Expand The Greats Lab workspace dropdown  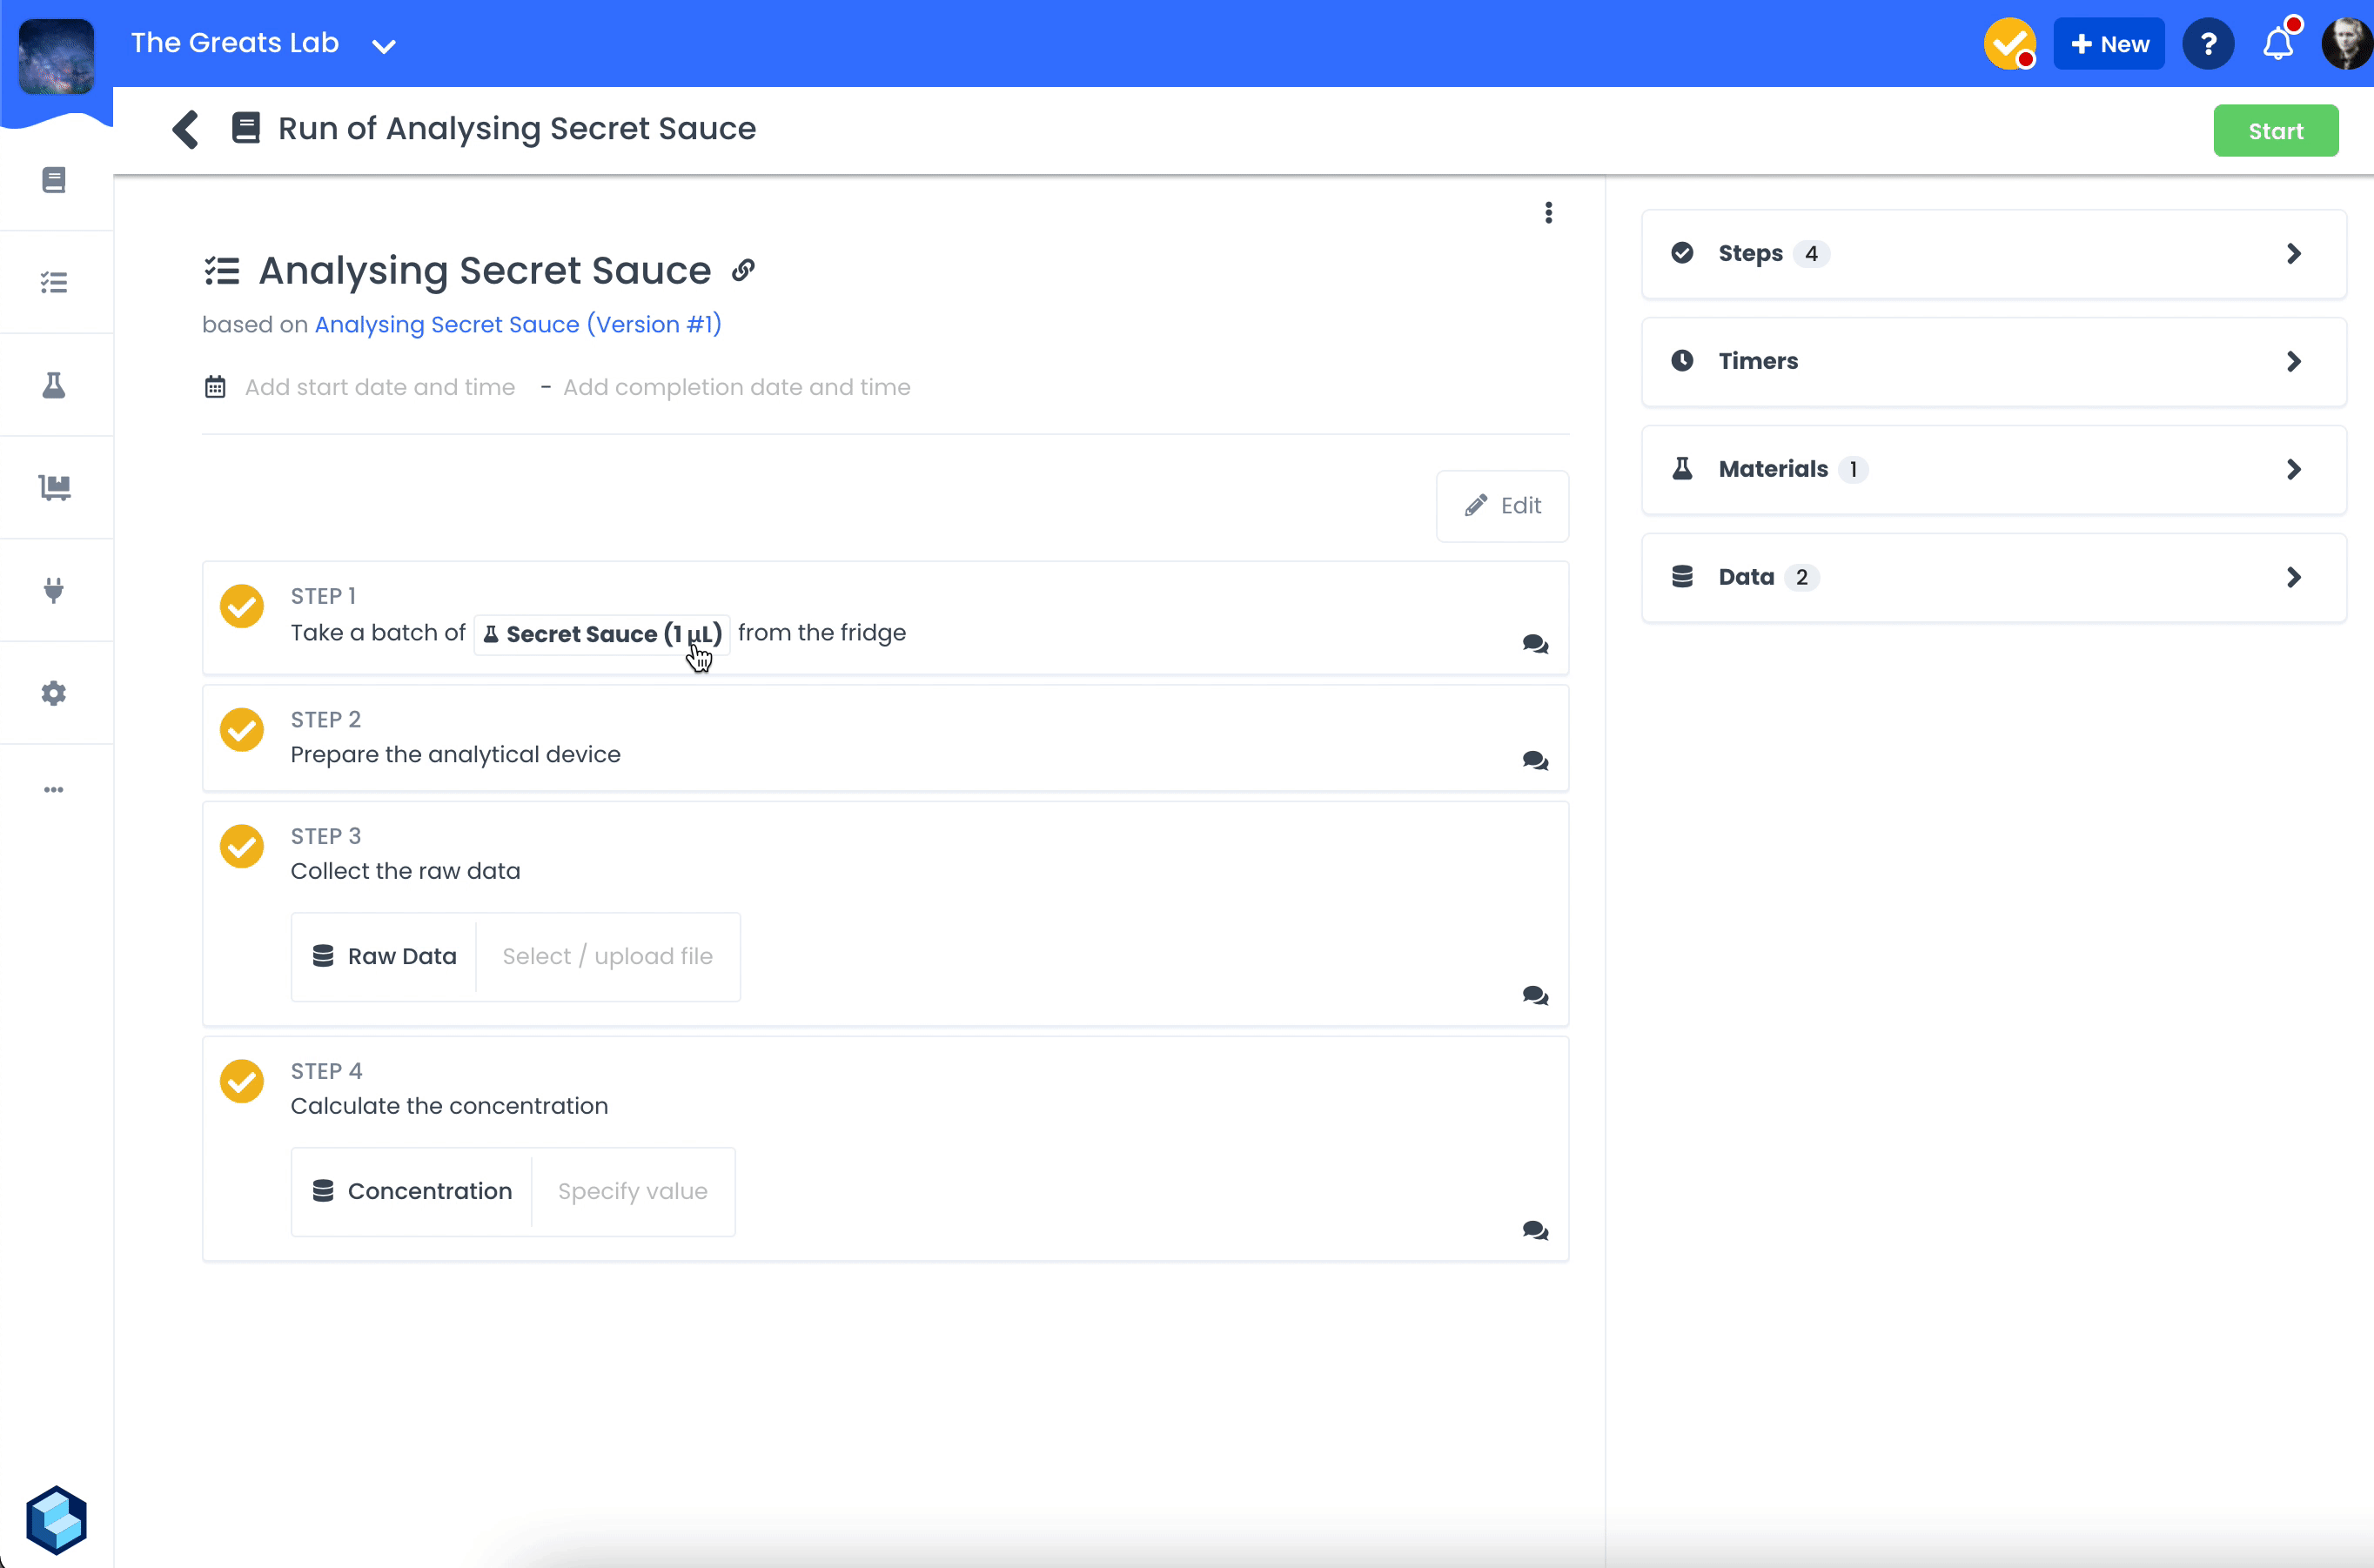[x=384, y=46]
